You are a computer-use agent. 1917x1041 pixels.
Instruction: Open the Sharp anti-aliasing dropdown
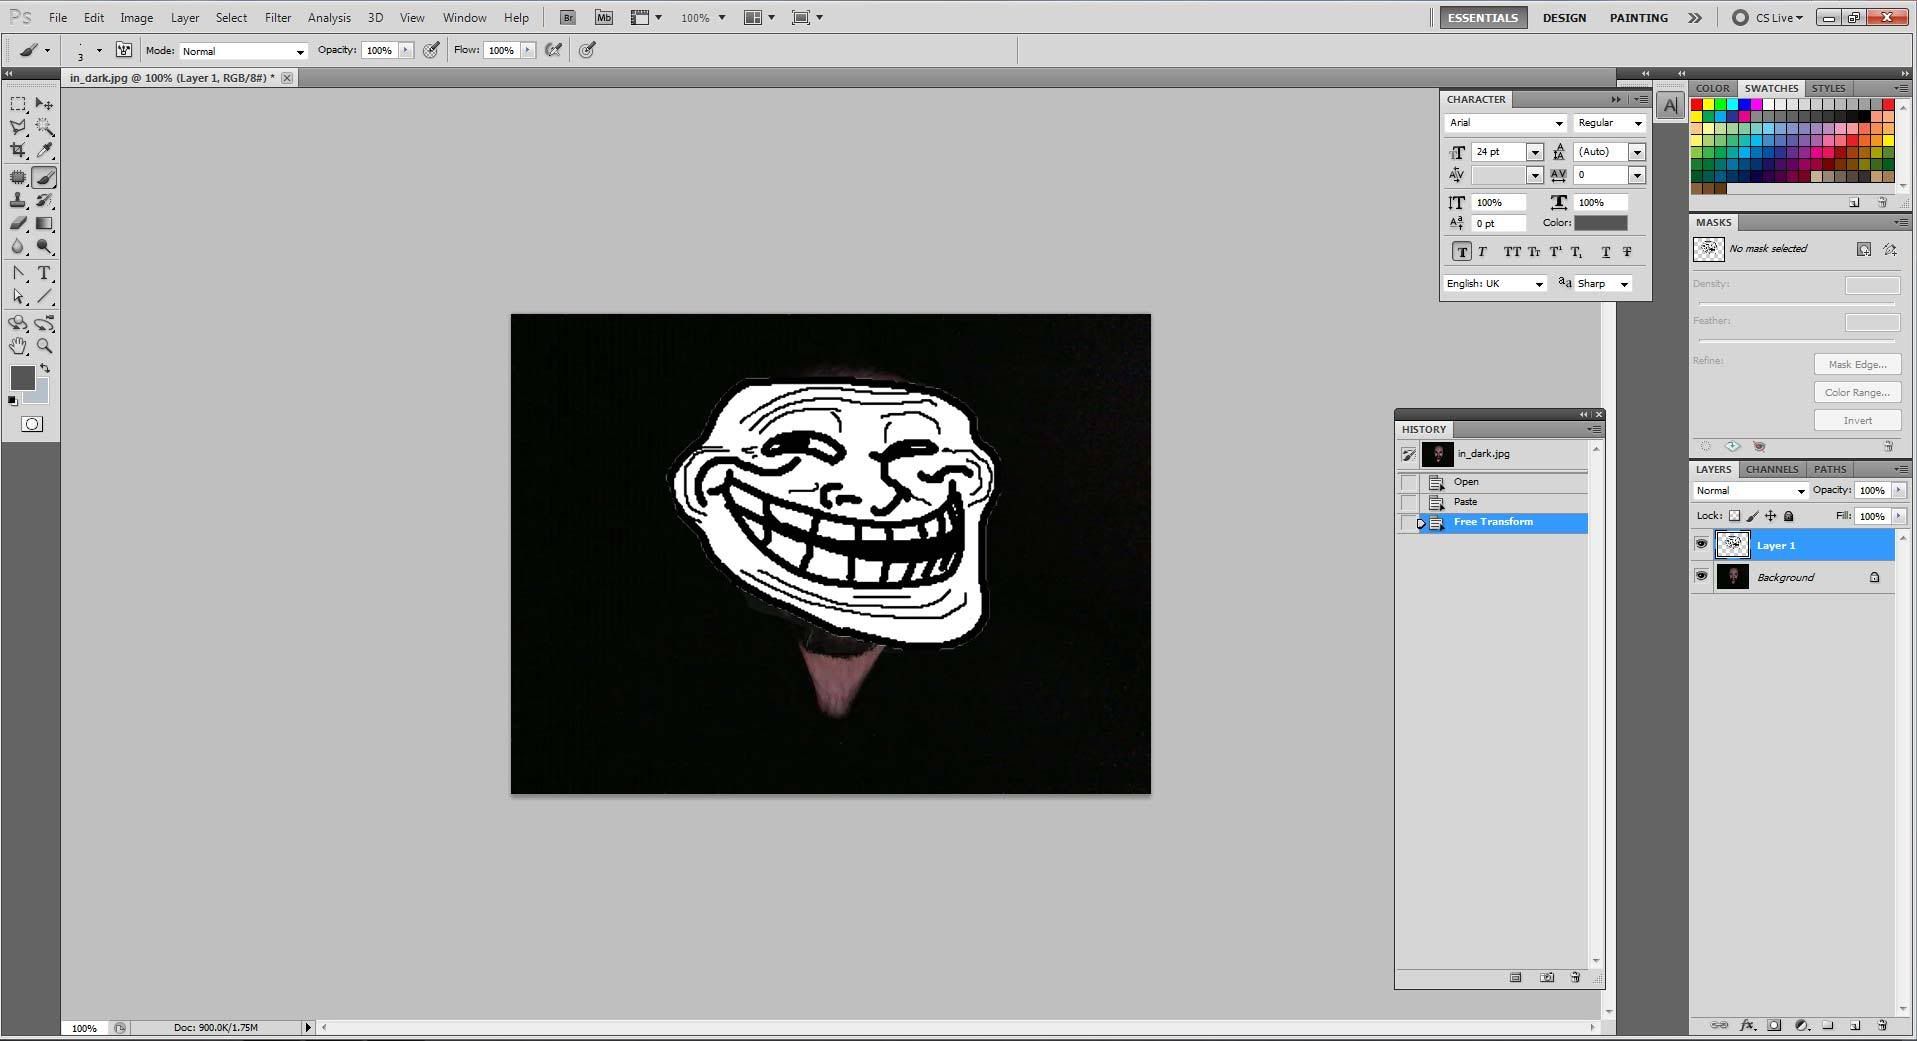tap(1603, 284)
